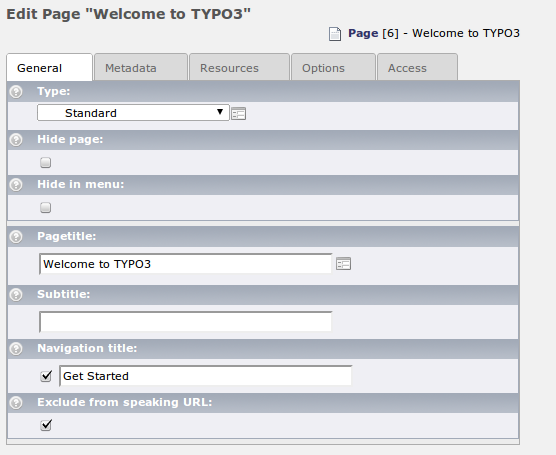
Task: Click the Page link in the header path
Action: tap(363, 33)
